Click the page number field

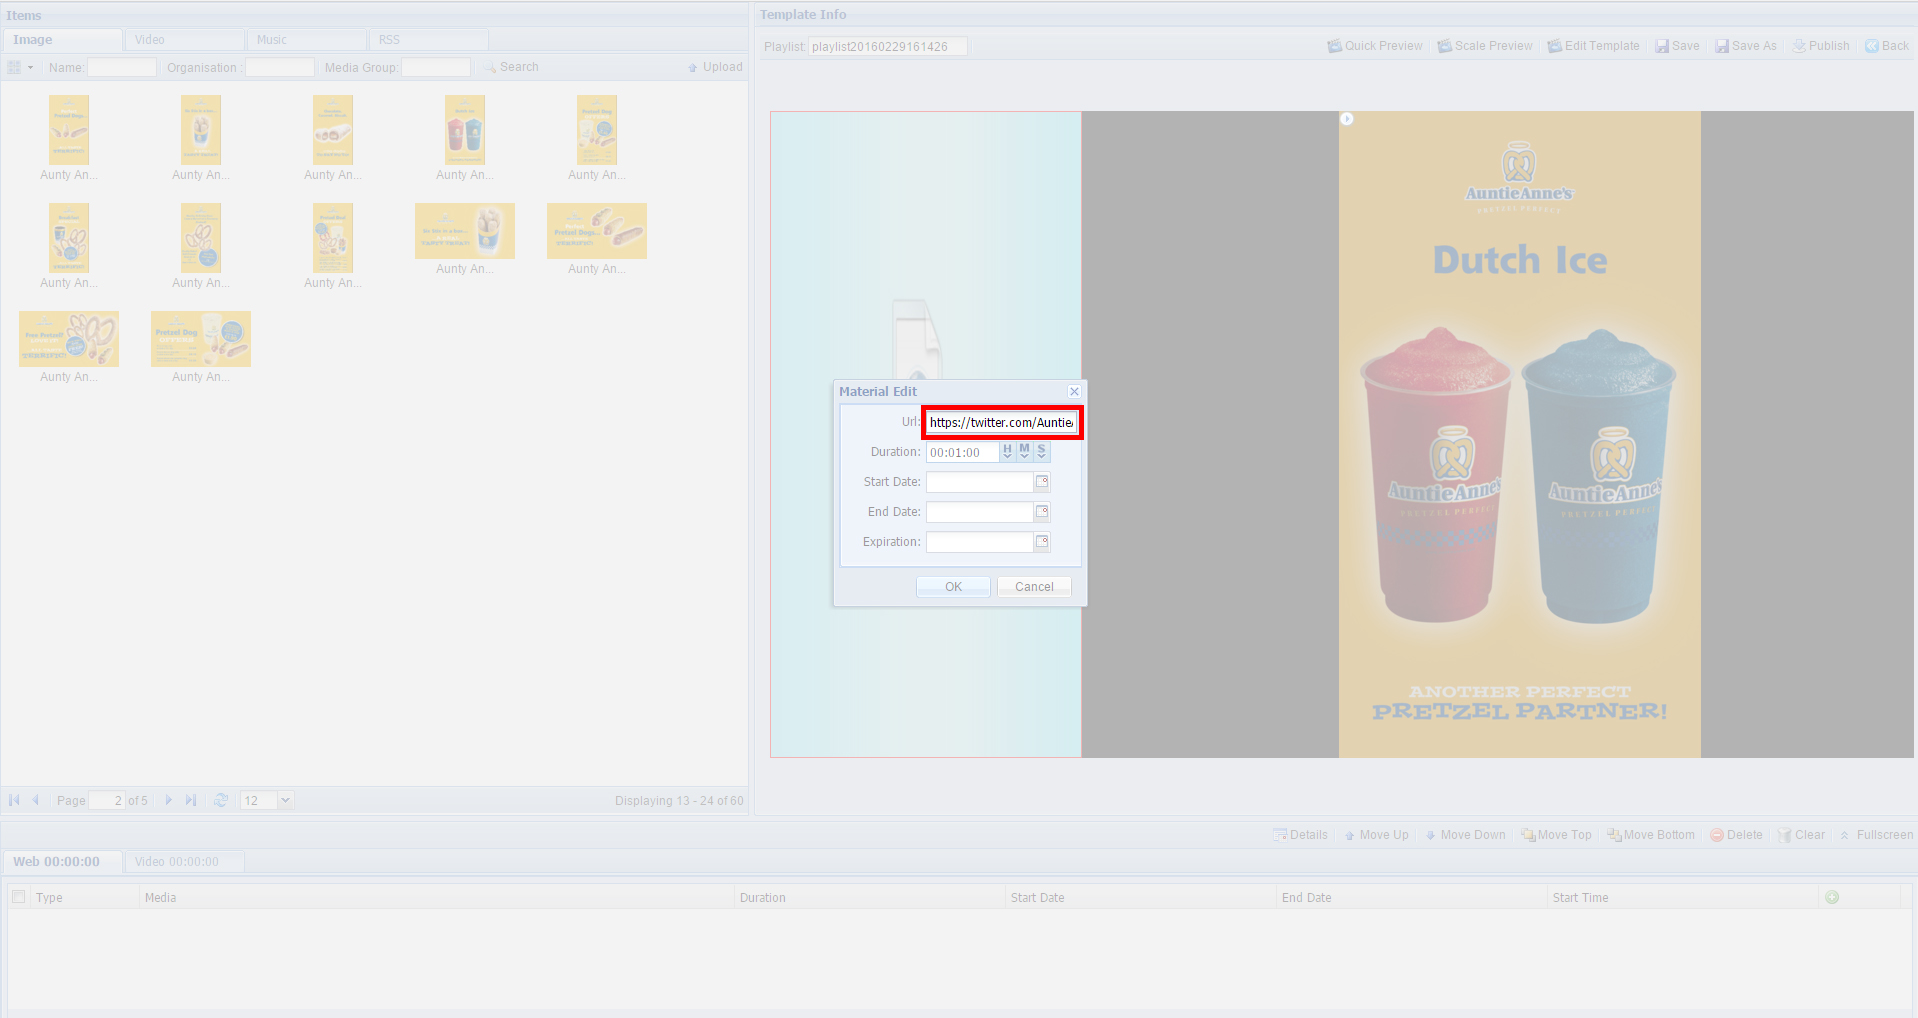[107, 801]
